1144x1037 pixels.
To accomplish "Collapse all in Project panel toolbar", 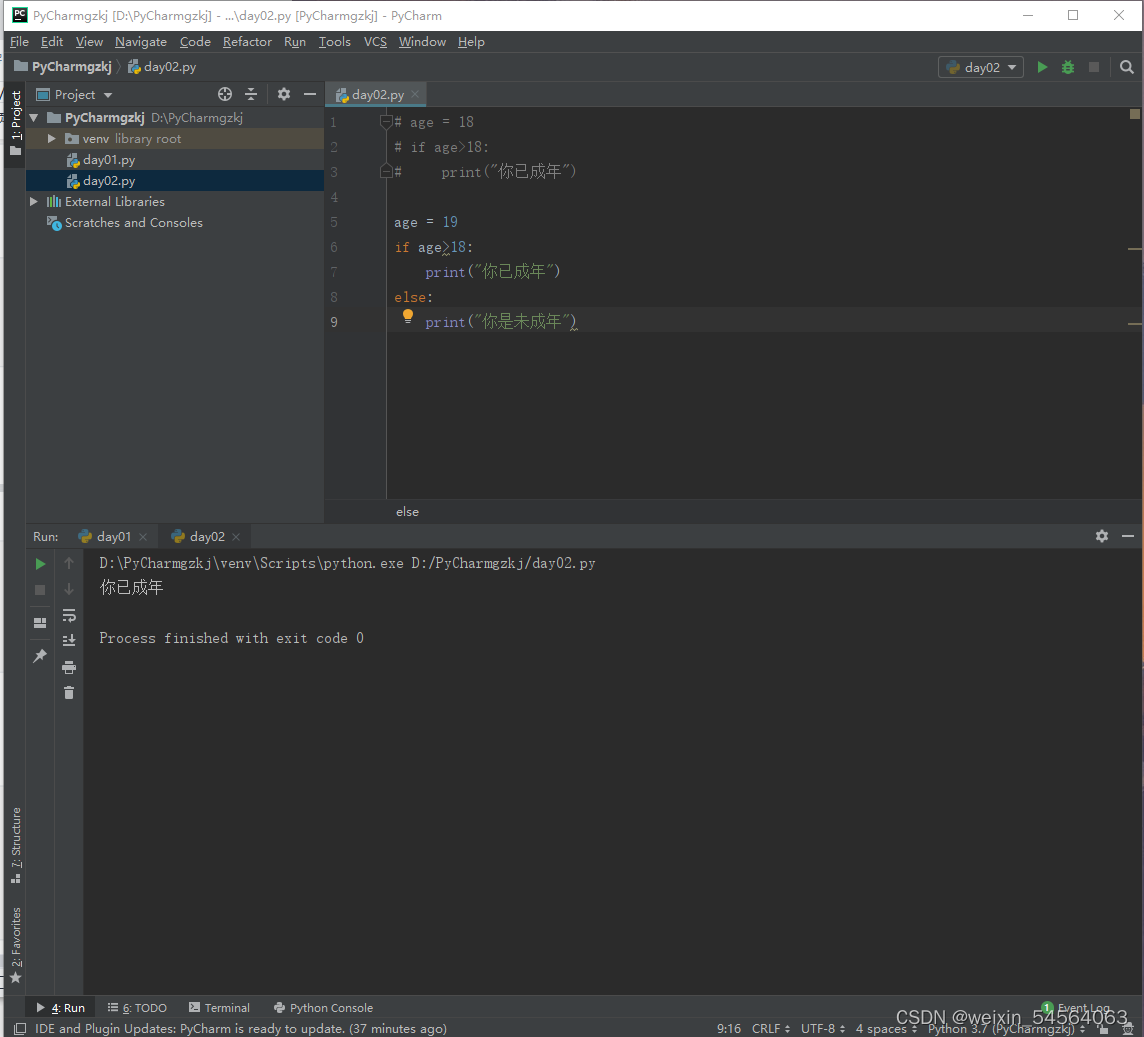I will point(251,94).
